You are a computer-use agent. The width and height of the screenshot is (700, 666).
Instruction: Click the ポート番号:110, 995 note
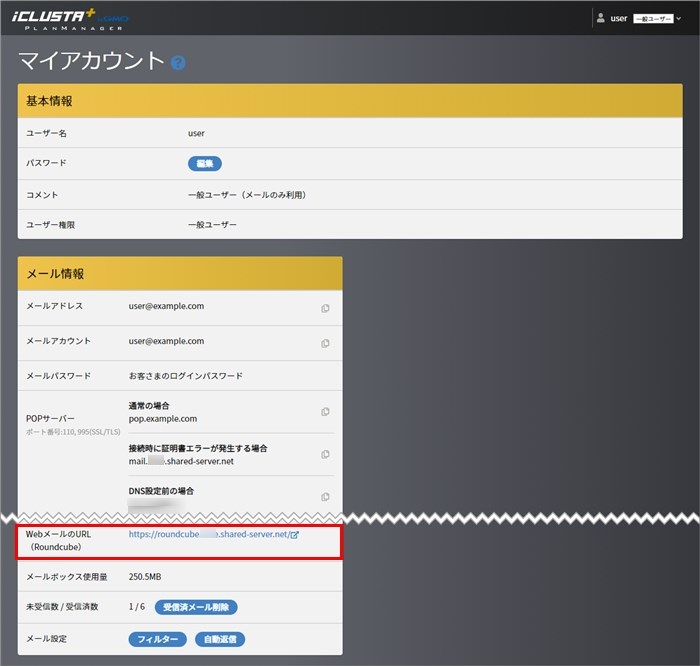[73, 432]
